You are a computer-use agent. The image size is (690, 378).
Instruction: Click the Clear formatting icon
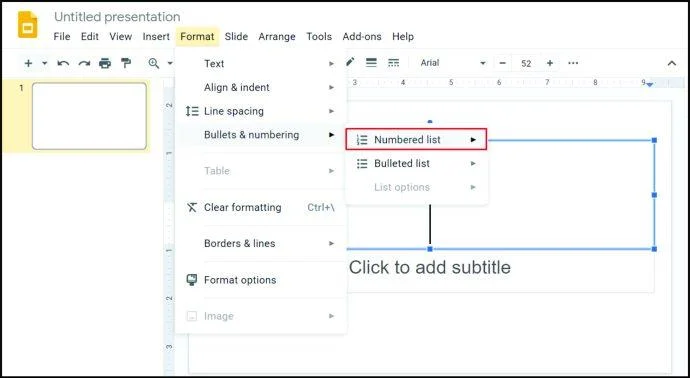[192, 208]
